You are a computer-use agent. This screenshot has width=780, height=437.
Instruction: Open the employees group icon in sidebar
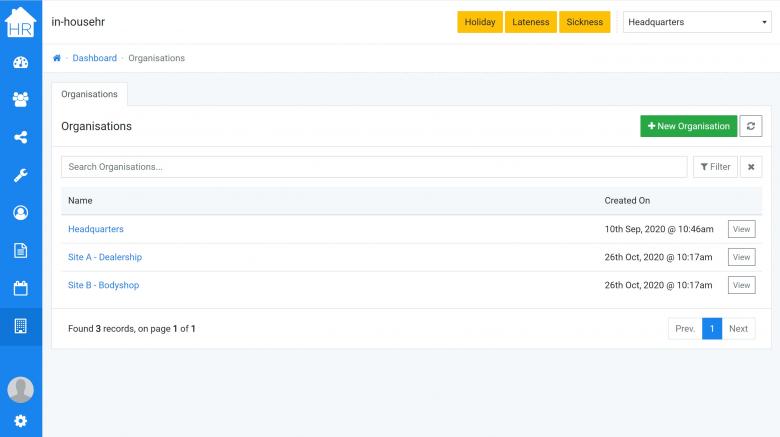[x=20, y=99]
